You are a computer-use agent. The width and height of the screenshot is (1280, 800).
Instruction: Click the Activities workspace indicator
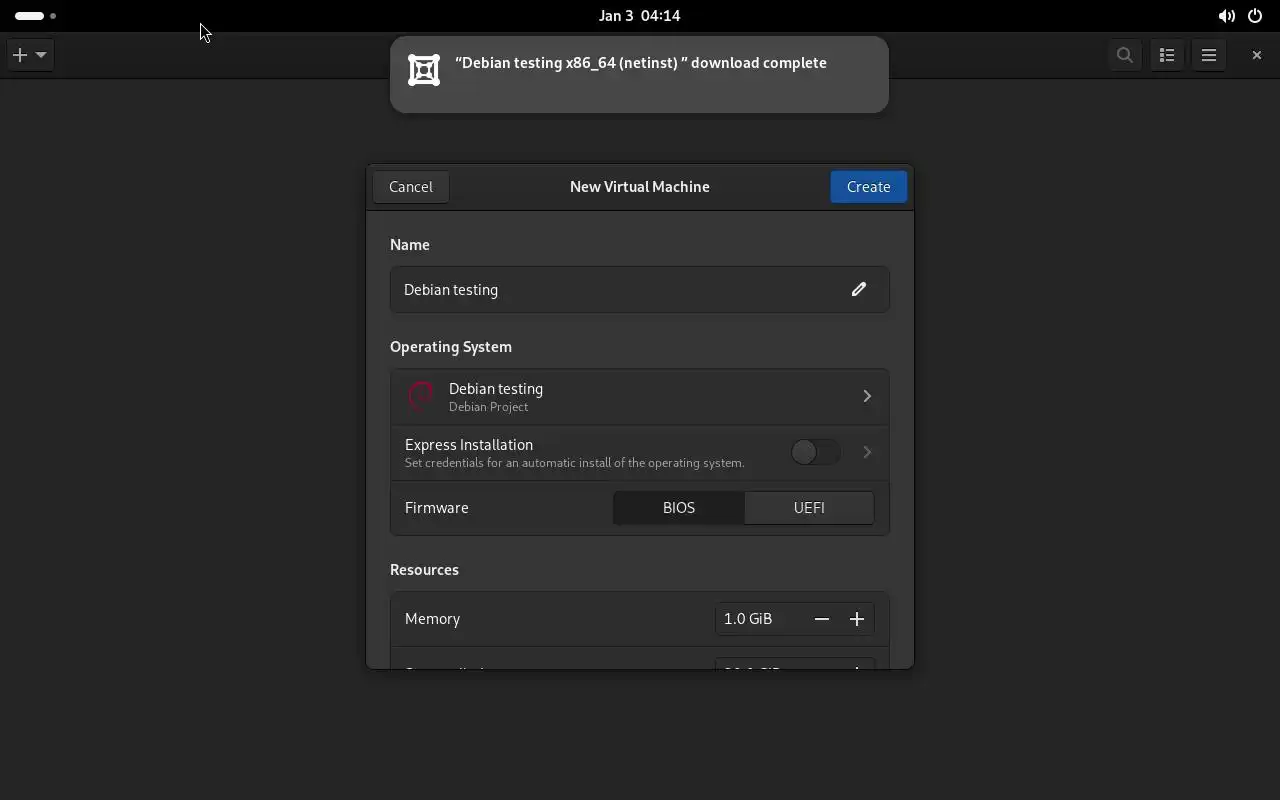(x=36, y=16)
